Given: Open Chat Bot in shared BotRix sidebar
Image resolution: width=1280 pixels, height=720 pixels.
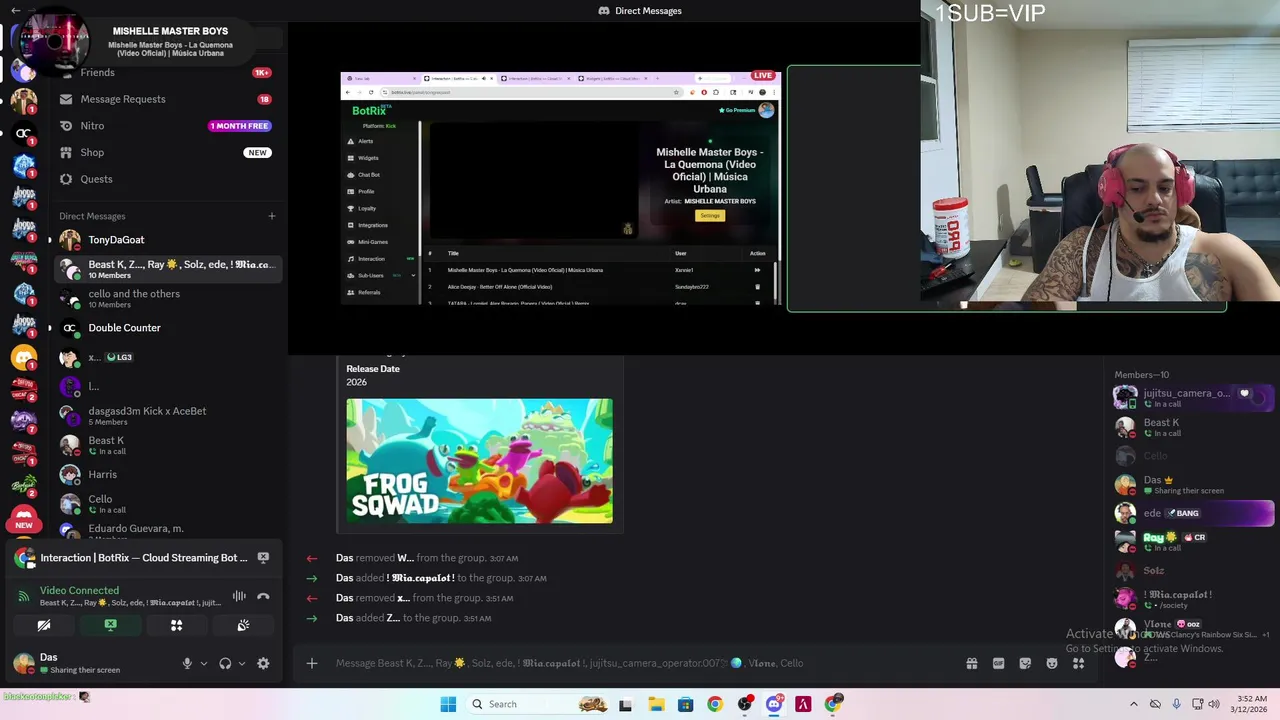Looking at the screenshot, I should pos(368,175).
